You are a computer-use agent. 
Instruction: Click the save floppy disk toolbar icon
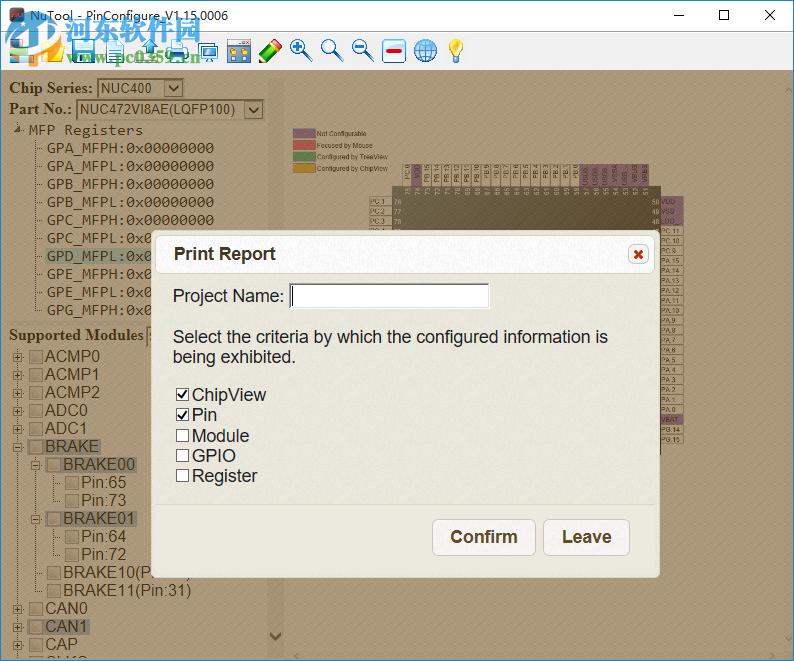coord(84,51)
